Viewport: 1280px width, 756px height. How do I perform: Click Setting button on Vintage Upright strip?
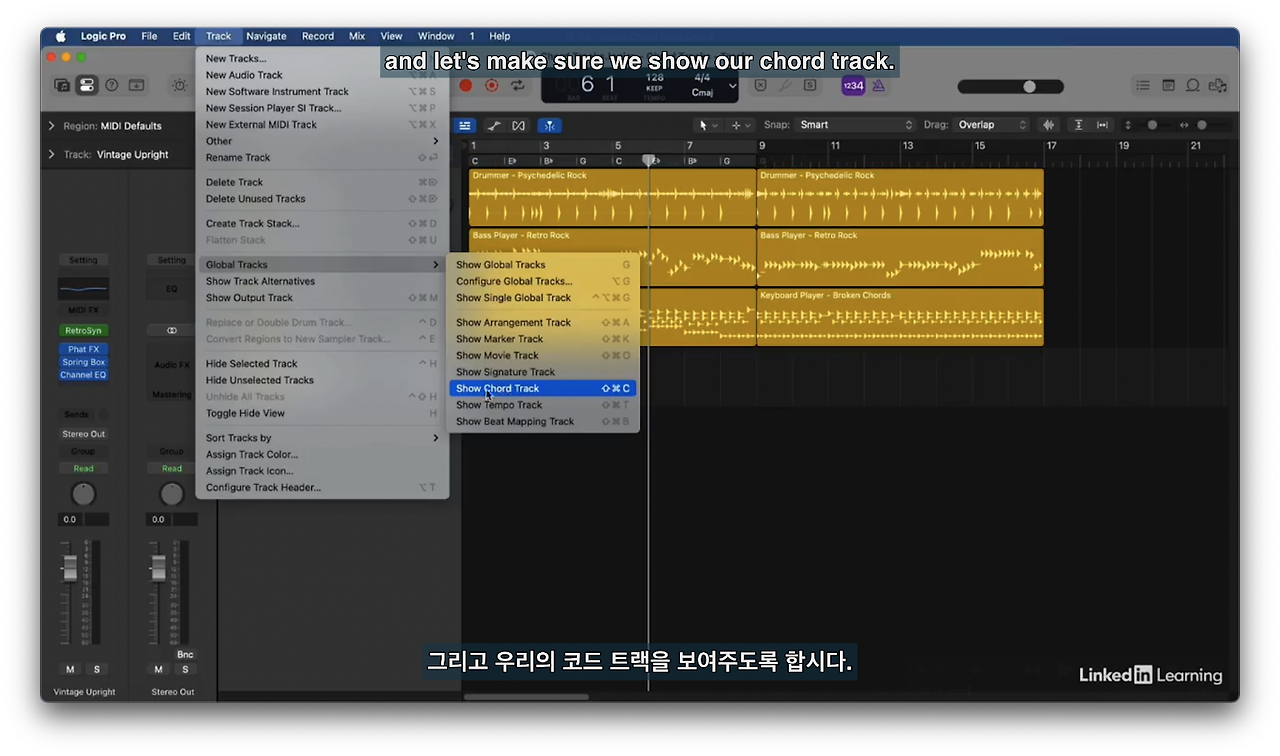pyautogui.click(x=83, y=260)
